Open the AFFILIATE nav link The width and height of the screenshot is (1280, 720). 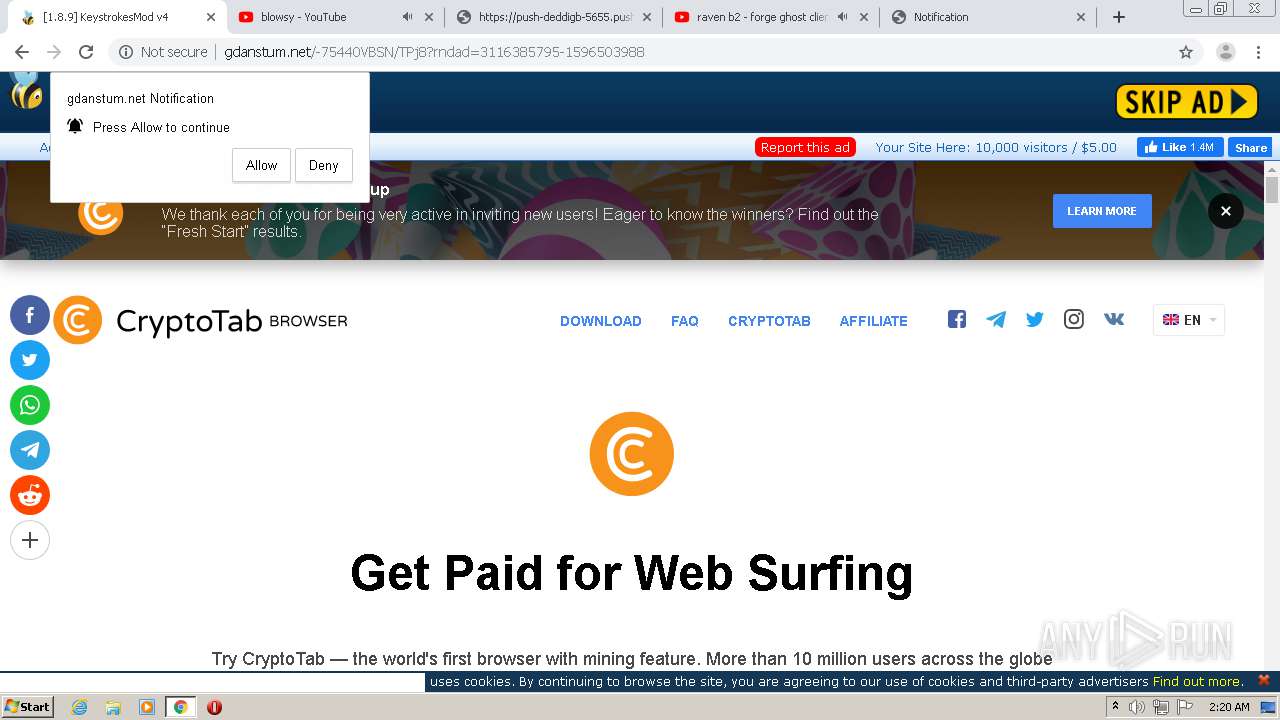[x=874, y=321]
